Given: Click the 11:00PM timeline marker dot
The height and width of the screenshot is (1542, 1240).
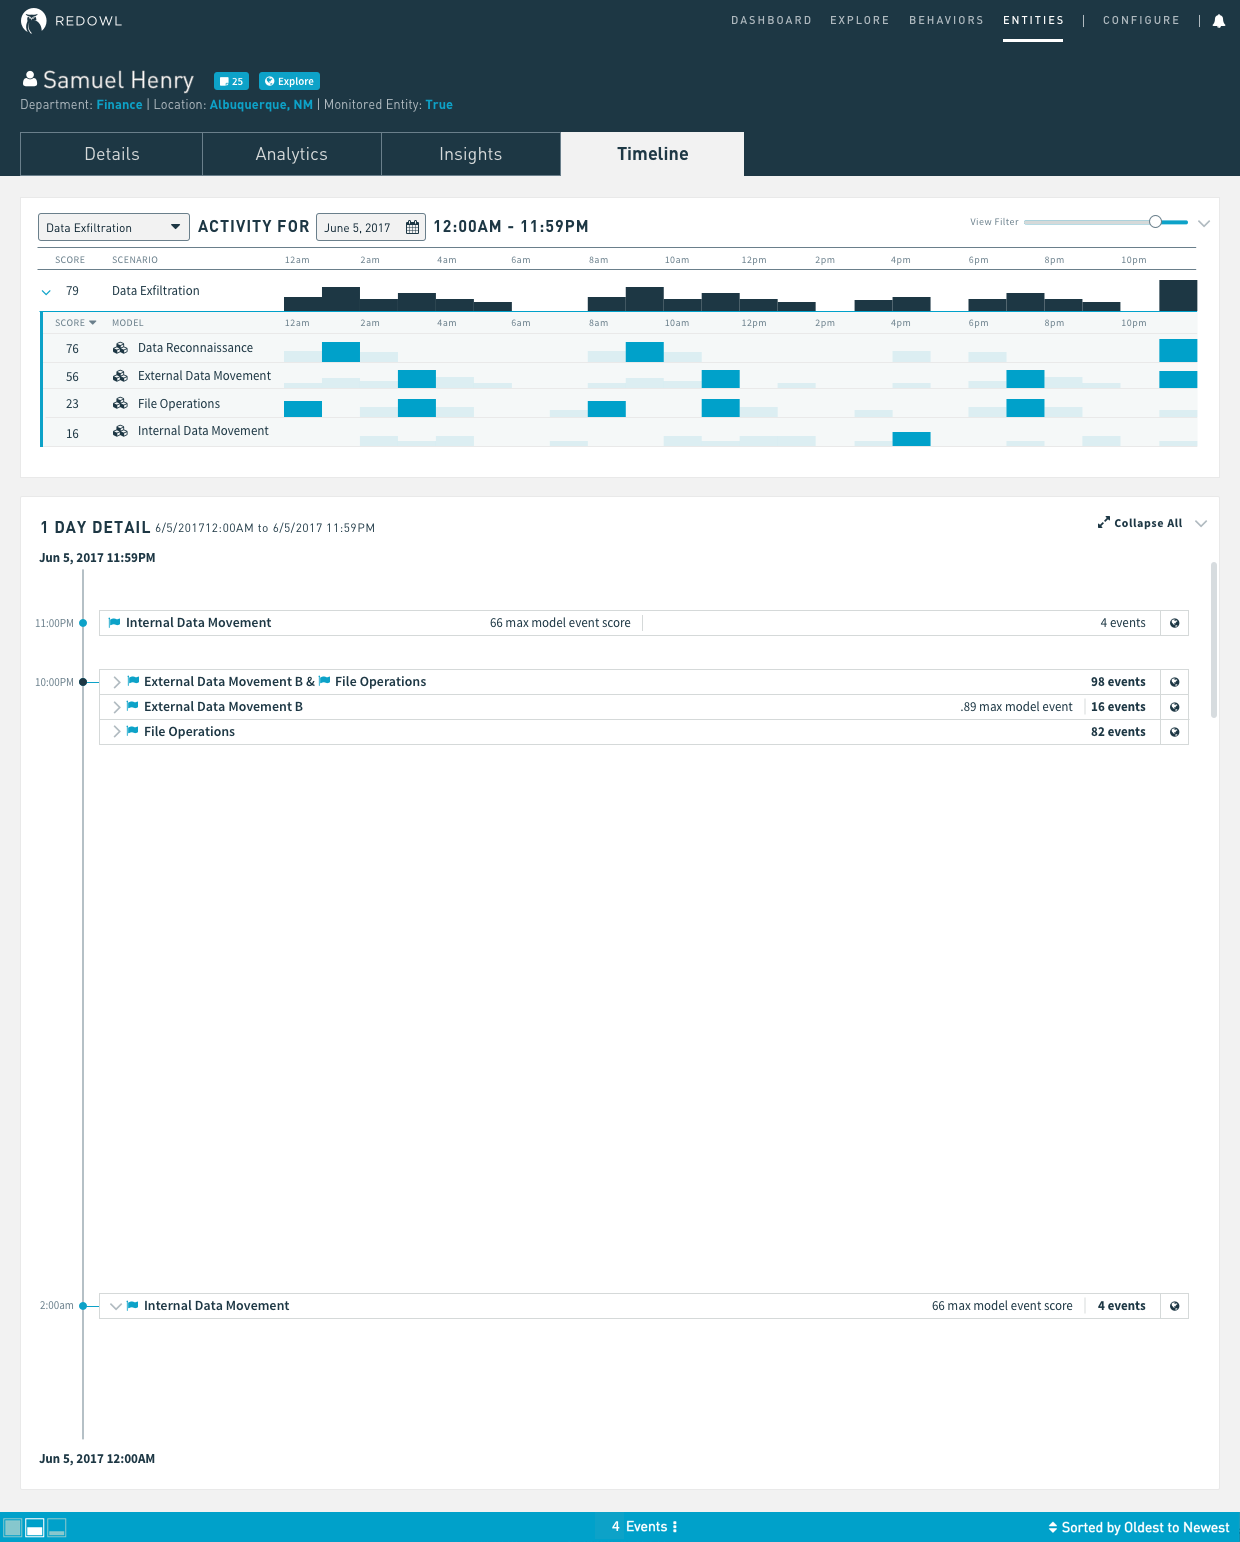Looking at the screenshot, I should [83, 623].
